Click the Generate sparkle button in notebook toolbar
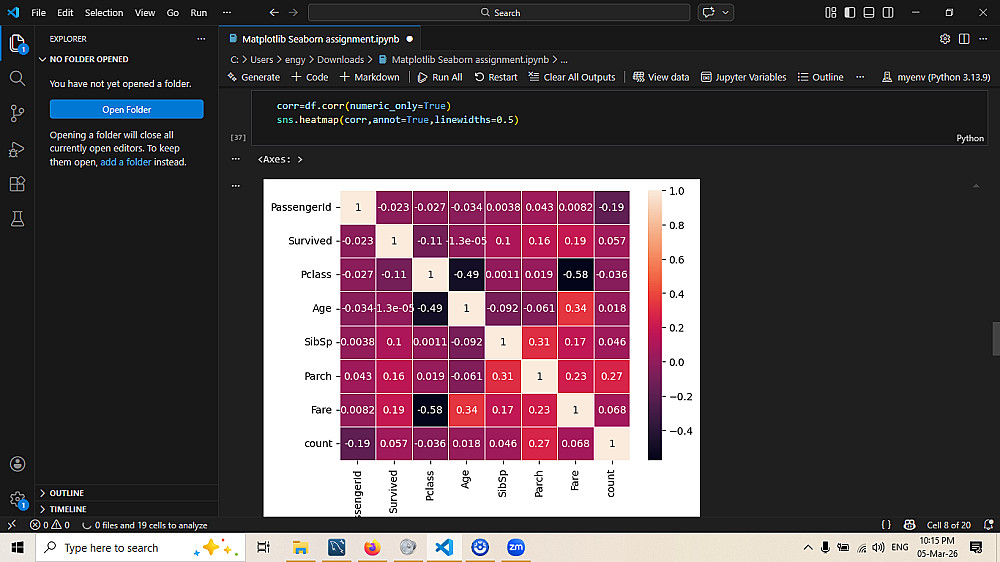The width and height of the screenshot is (1000, 562). click(x=253, y=77)
